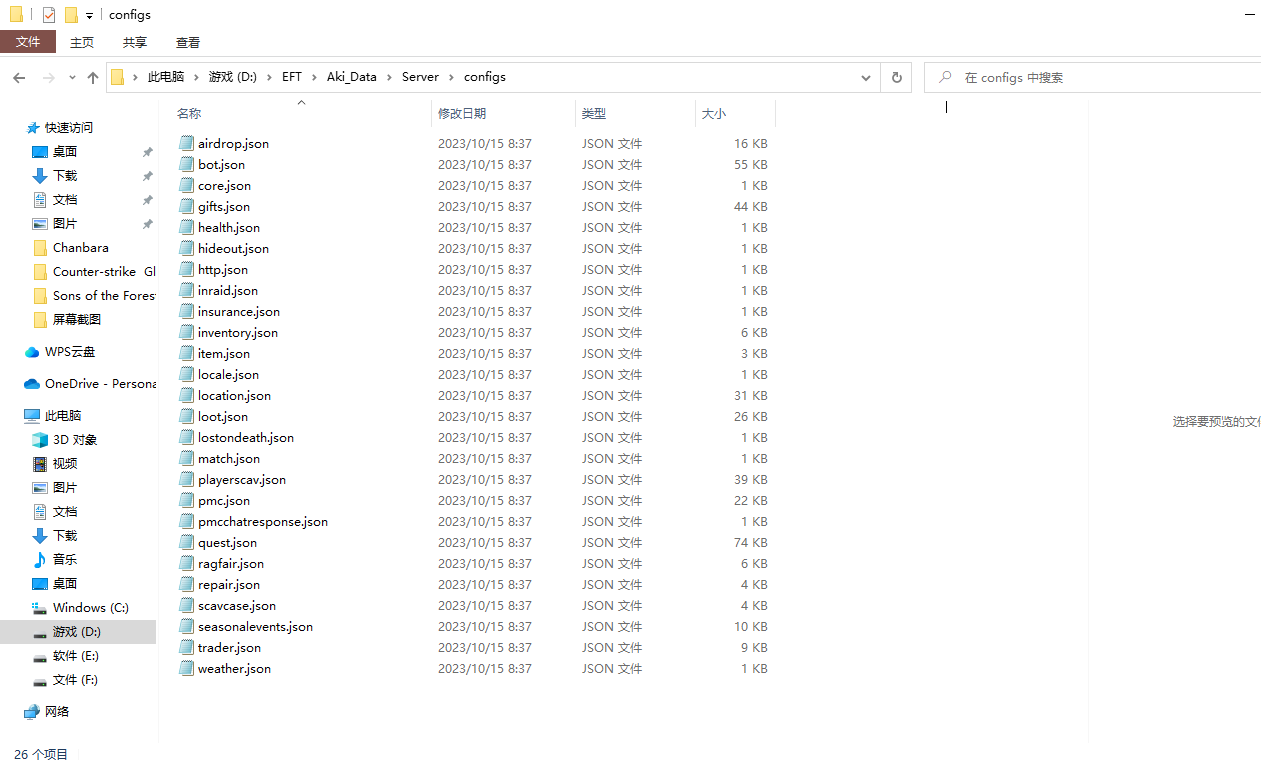Open the 文件 menu tab
Viewport: 1261px width, 766px height.
coord(28,42)
